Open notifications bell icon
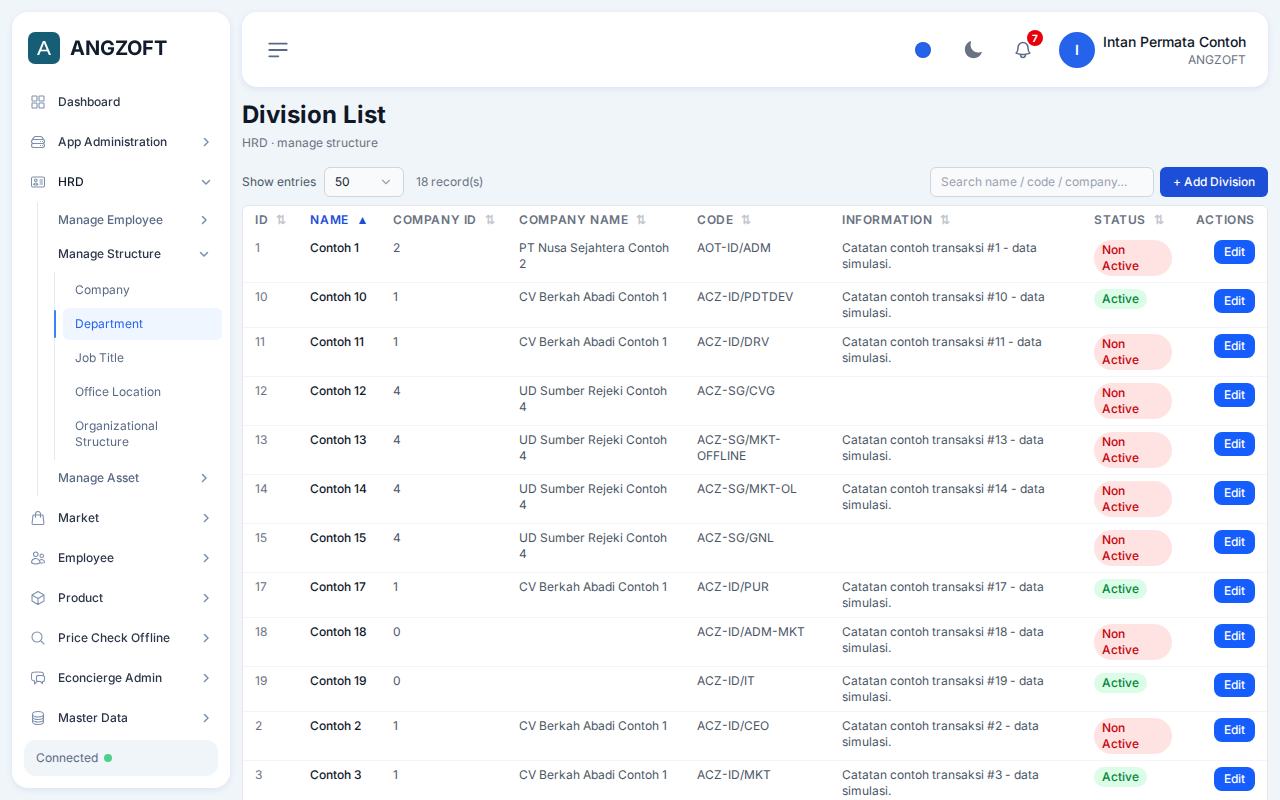 click(1023, 50)
